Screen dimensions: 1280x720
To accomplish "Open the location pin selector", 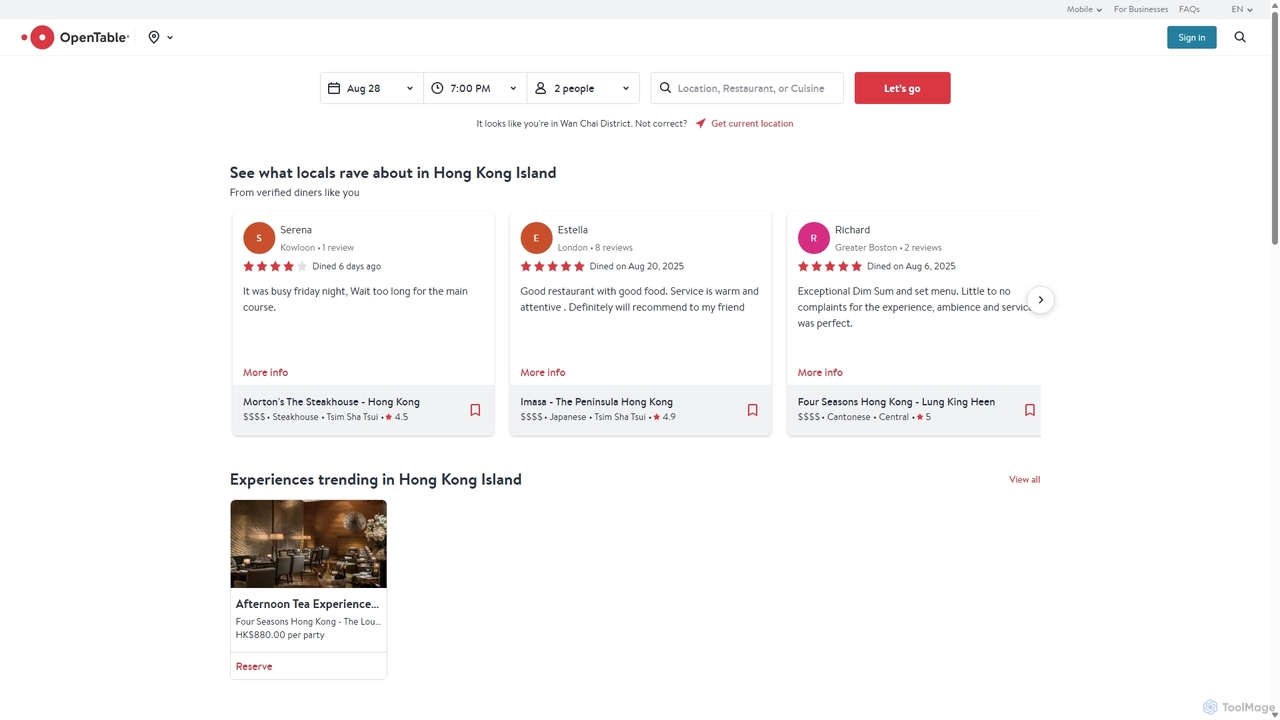I will coord(160,37).
